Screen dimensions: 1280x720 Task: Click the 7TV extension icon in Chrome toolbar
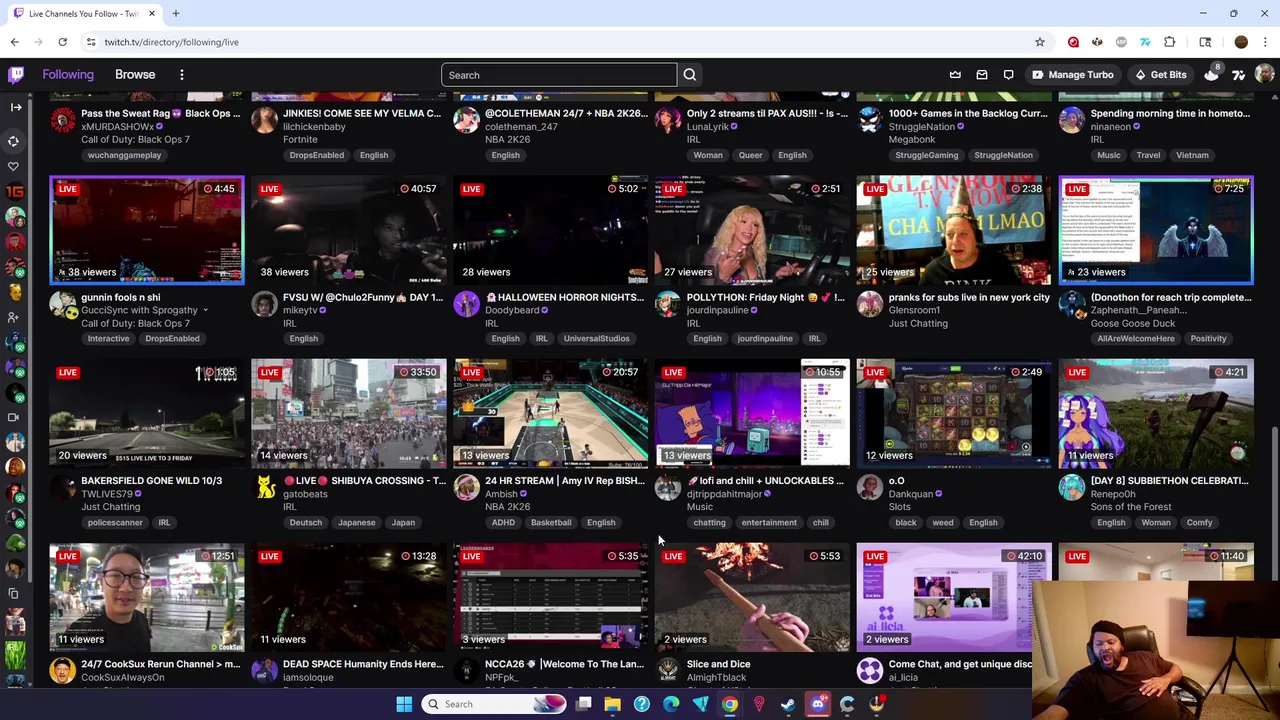[x=1146, y=42]
